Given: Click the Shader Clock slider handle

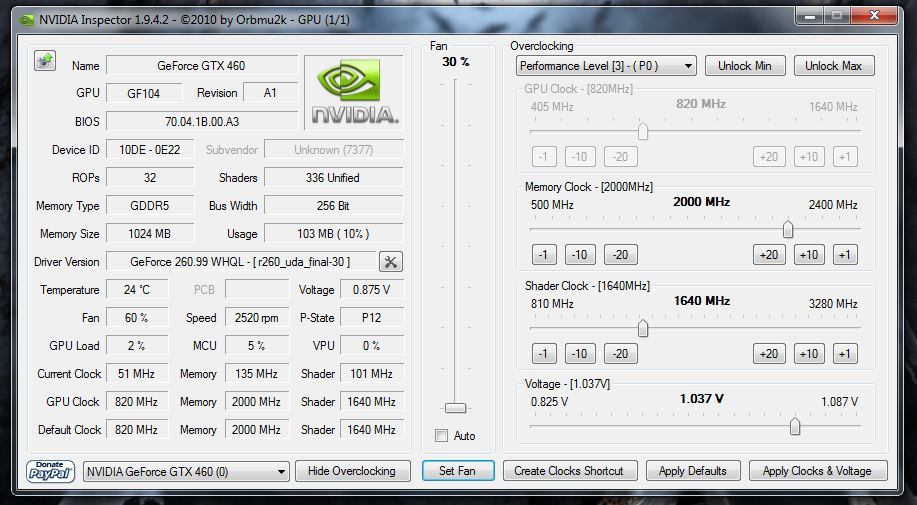Looking at the screenshot, I should pyautogui.click(x=643, y=328).
